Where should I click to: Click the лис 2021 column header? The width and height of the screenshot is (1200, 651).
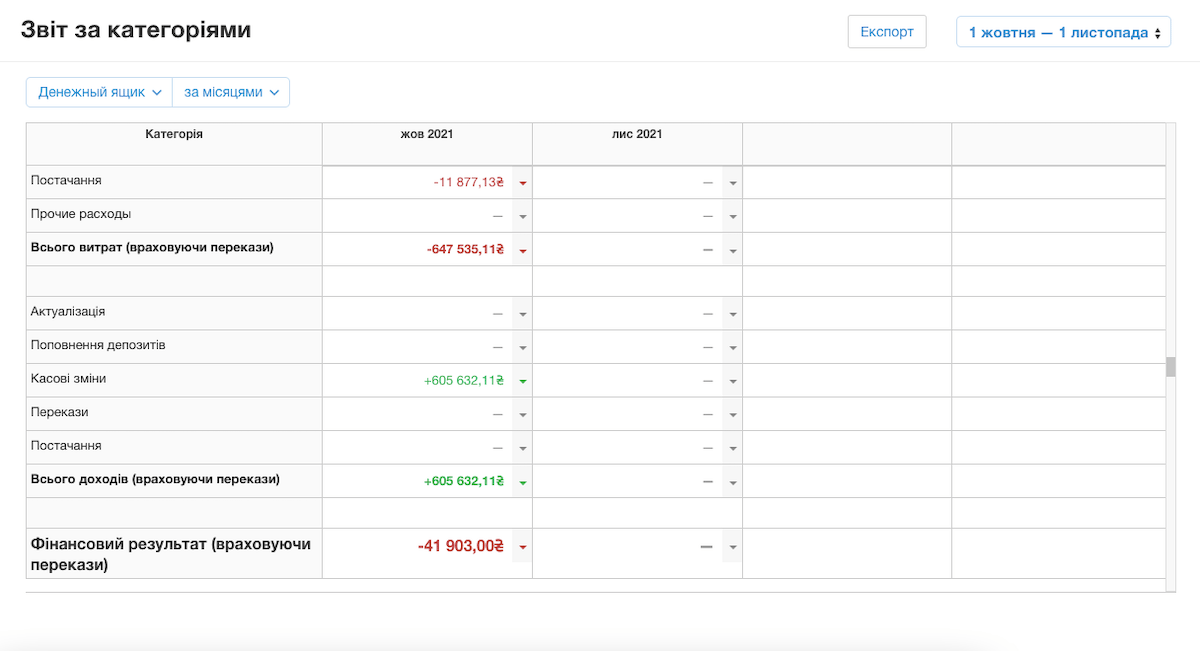click(637, 134)
